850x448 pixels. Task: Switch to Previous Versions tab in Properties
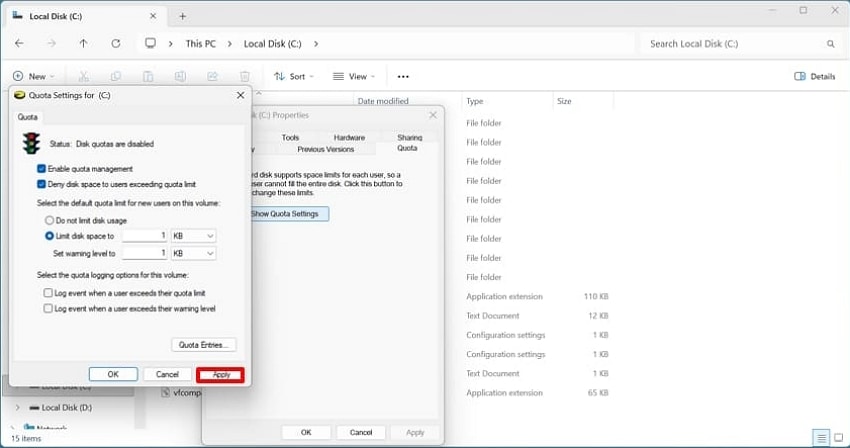[325, 149]
